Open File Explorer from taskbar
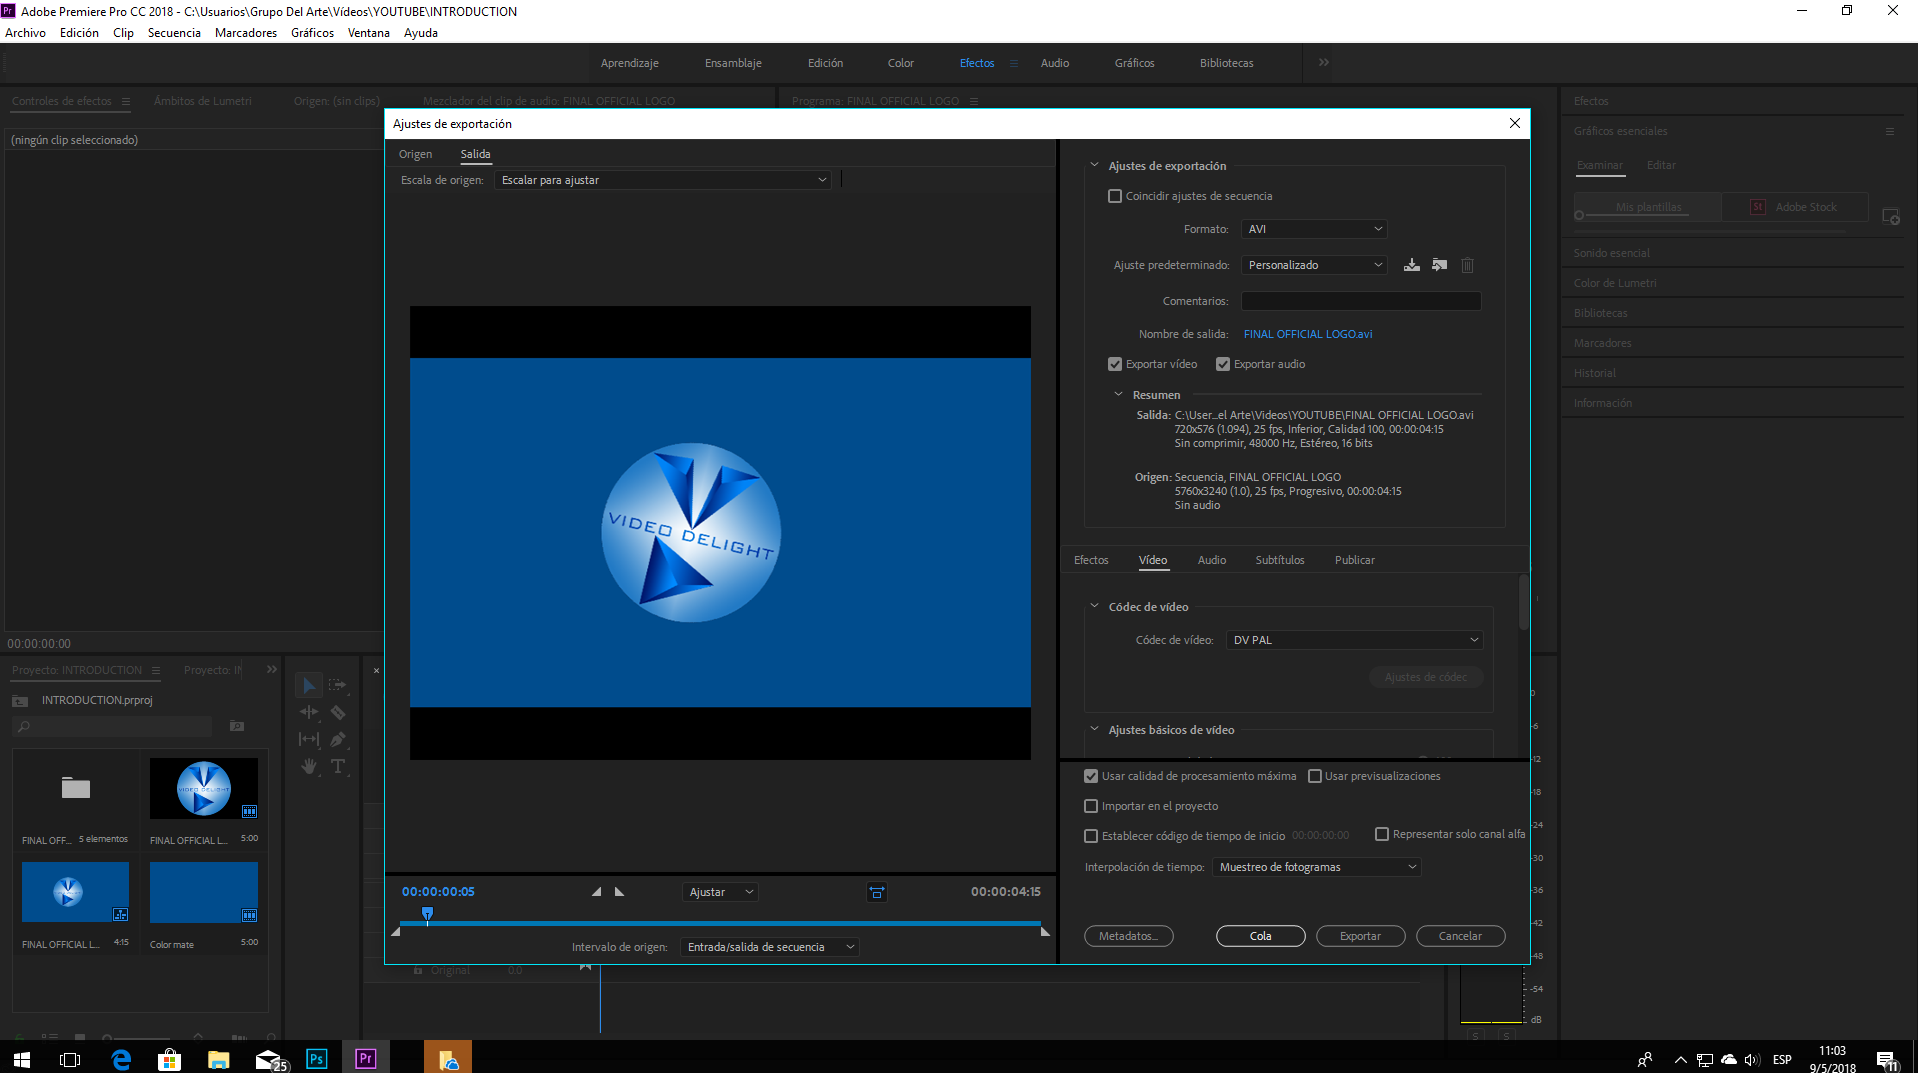 coord(218,1058)
